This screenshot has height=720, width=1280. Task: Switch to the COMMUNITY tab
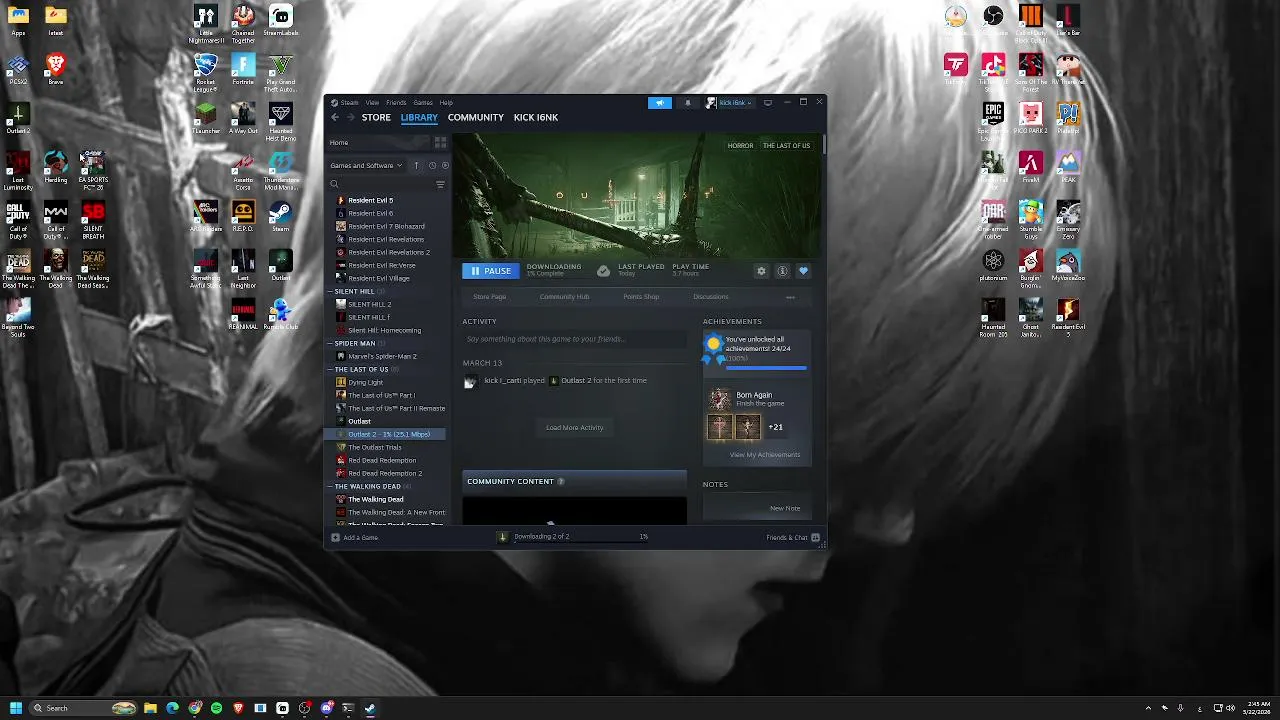coord(476,117)
